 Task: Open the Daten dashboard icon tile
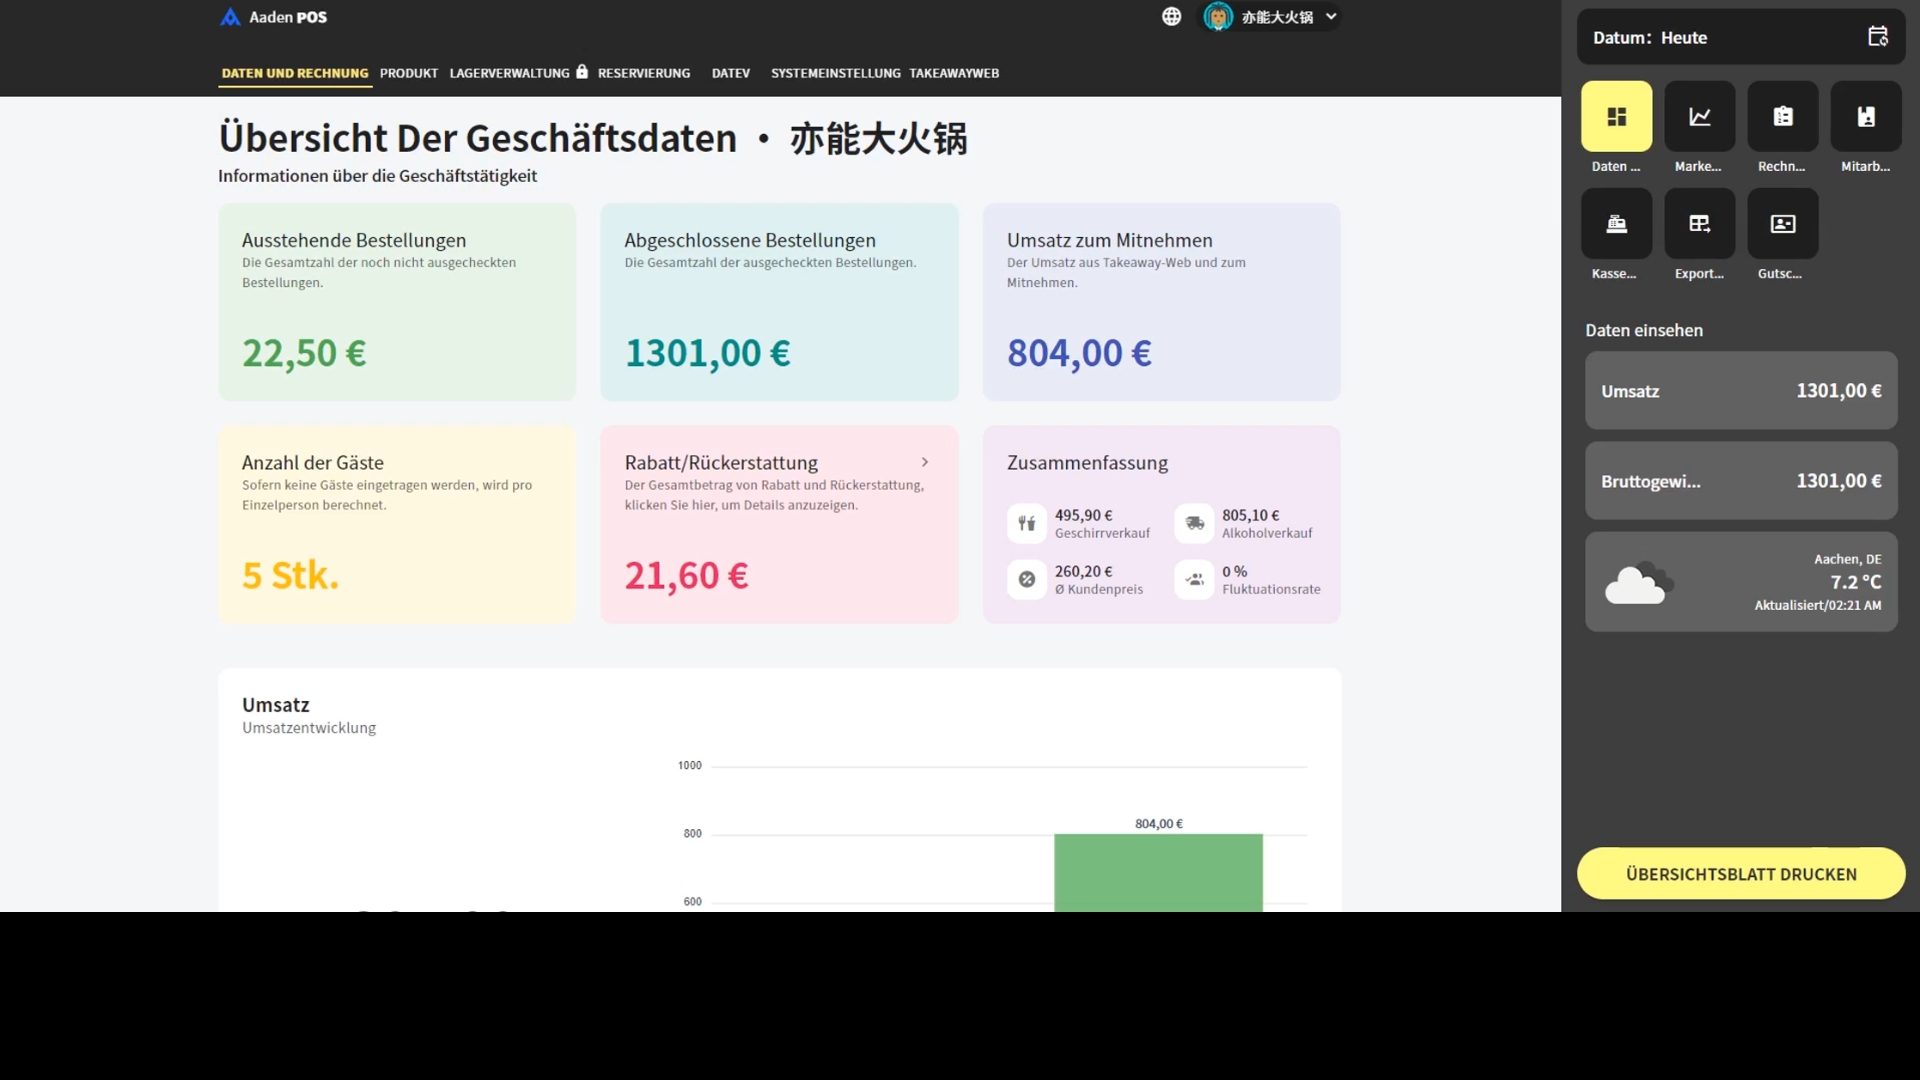pos(1616,117)
